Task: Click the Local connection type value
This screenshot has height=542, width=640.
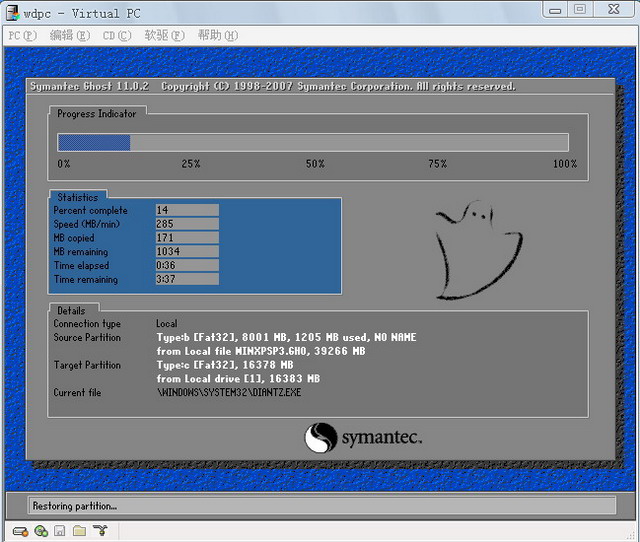Action: pyautogui.click(x=167, y=324)
